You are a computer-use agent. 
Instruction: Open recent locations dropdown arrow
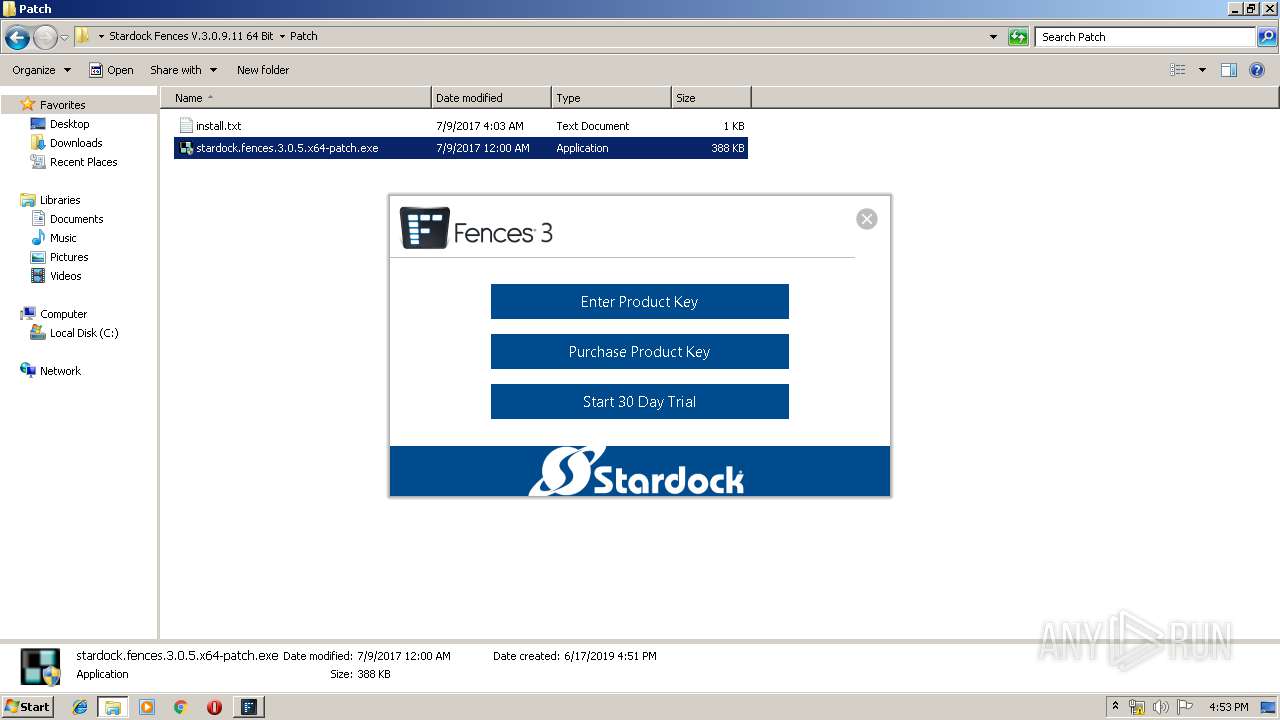65,38
